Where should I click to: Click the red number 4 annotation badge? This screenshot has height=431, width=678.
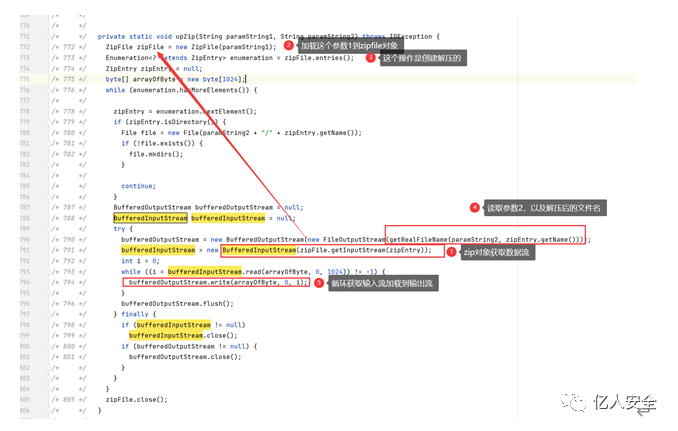tap(474, 208)
